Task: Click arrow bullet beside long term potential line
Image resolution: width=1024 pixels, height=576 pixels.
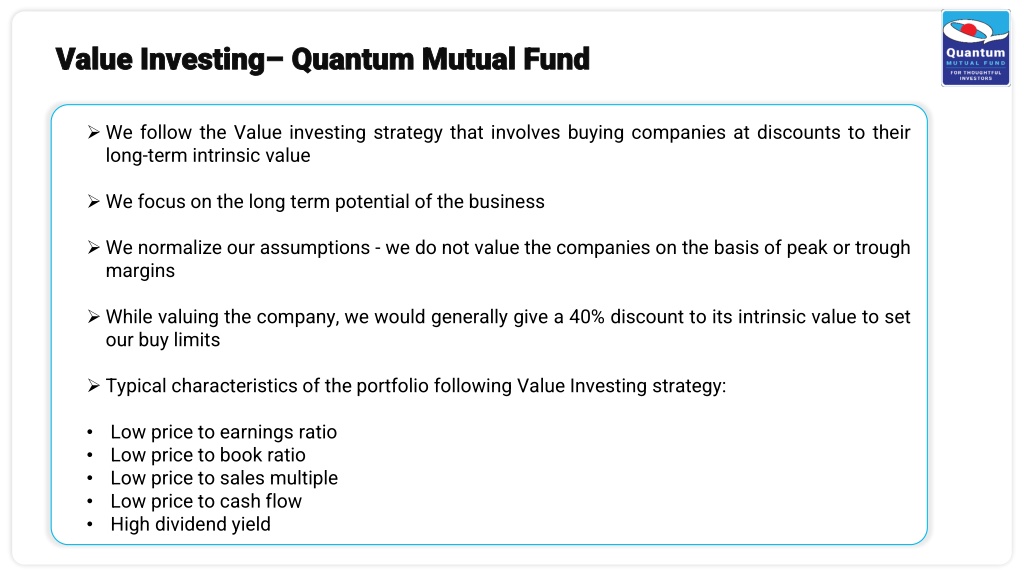Action: pyautogui.click(x=93, y=202)
